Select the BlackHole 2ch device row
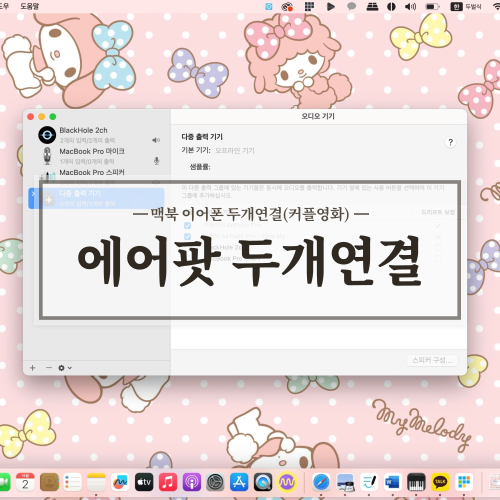 [97, 135]
